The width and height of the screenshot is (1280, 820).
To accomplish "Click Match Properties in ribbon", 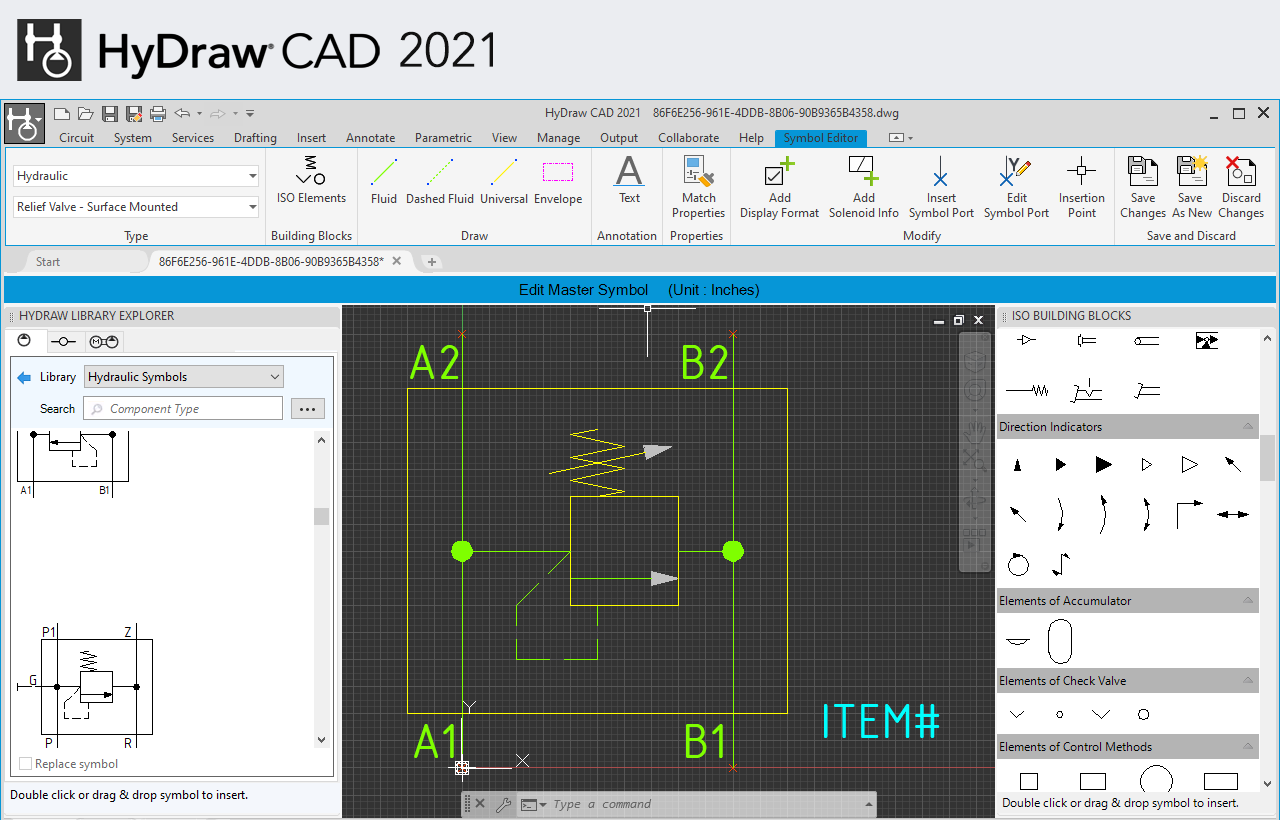I will (698, 187).
